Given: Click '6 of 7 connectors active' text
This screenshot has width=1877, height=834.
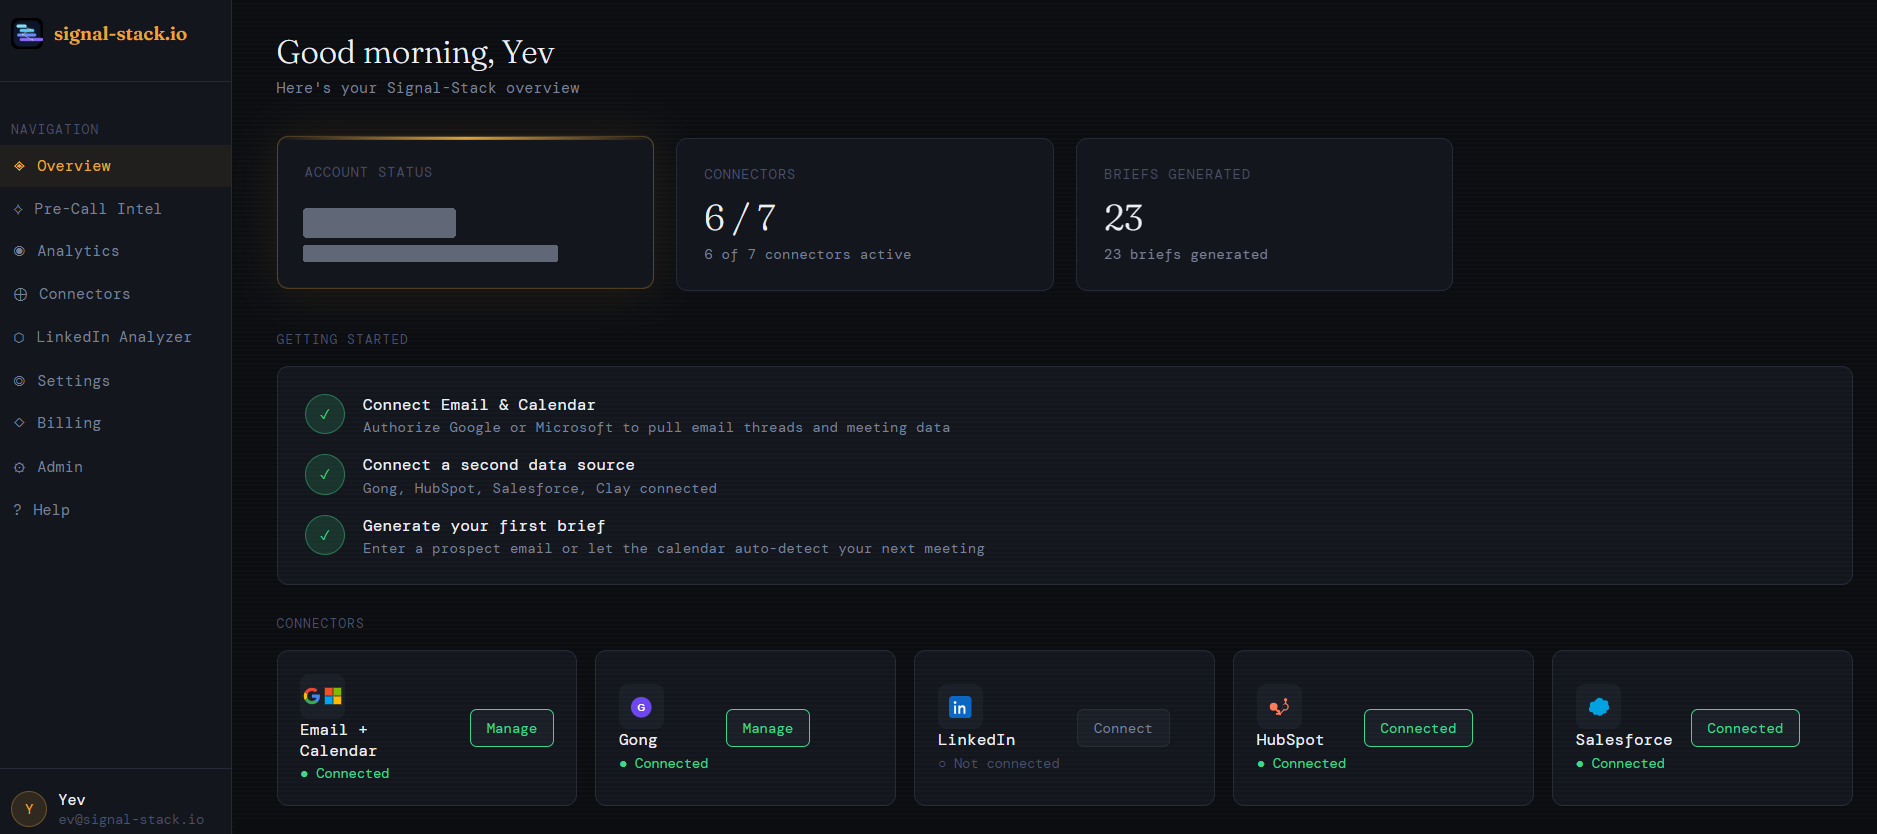Looking at the screenshot, I should coord(808,255).
